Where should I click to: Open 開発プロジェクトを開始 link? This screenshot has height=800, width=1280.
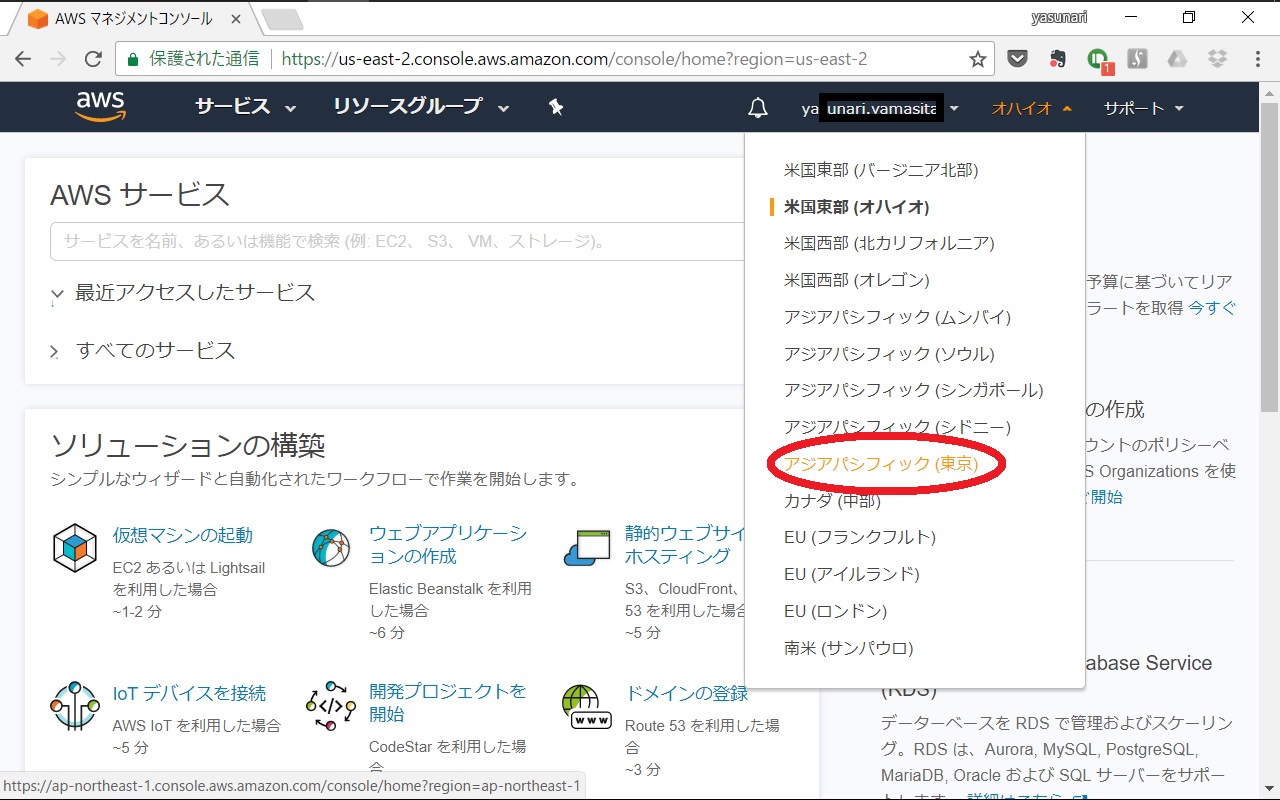click(447, 702)
